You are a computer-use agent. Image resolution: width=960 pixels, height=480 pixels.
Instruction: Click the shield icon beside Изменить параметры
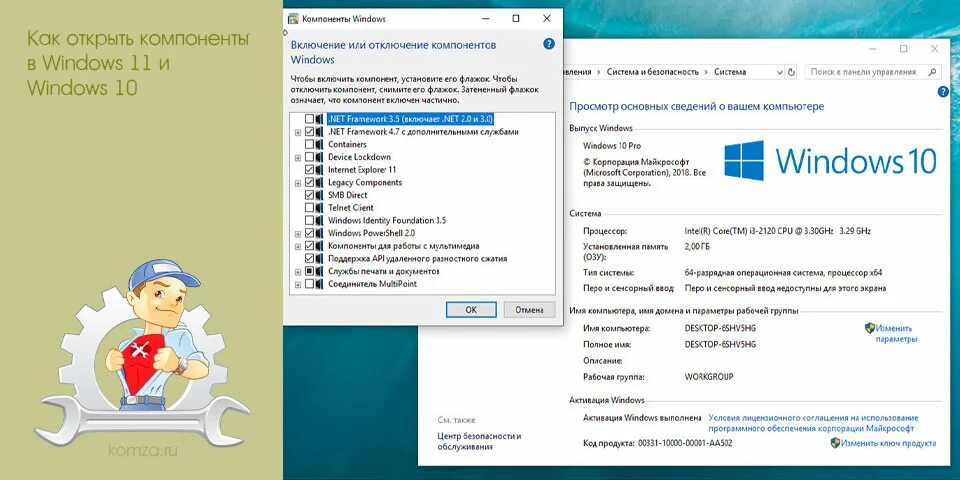click(x=869, y=328)
